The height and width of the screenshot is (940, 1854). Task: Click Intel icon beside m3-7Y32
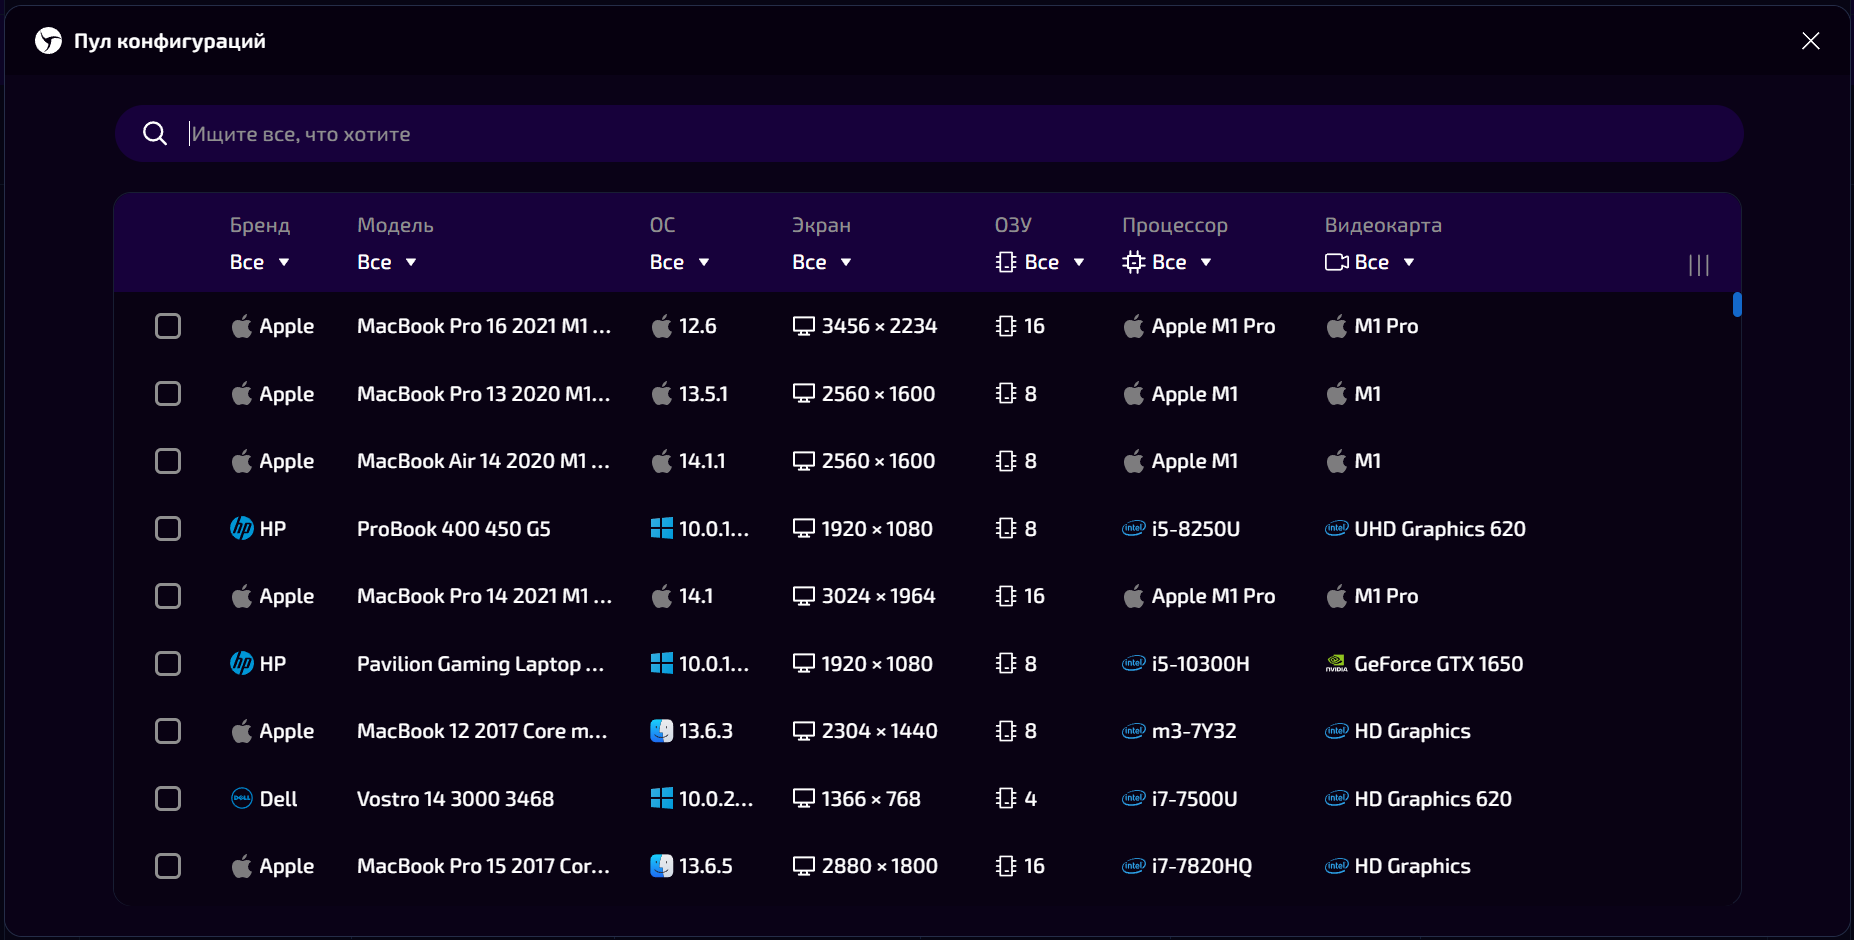[x=1133, y=731]
